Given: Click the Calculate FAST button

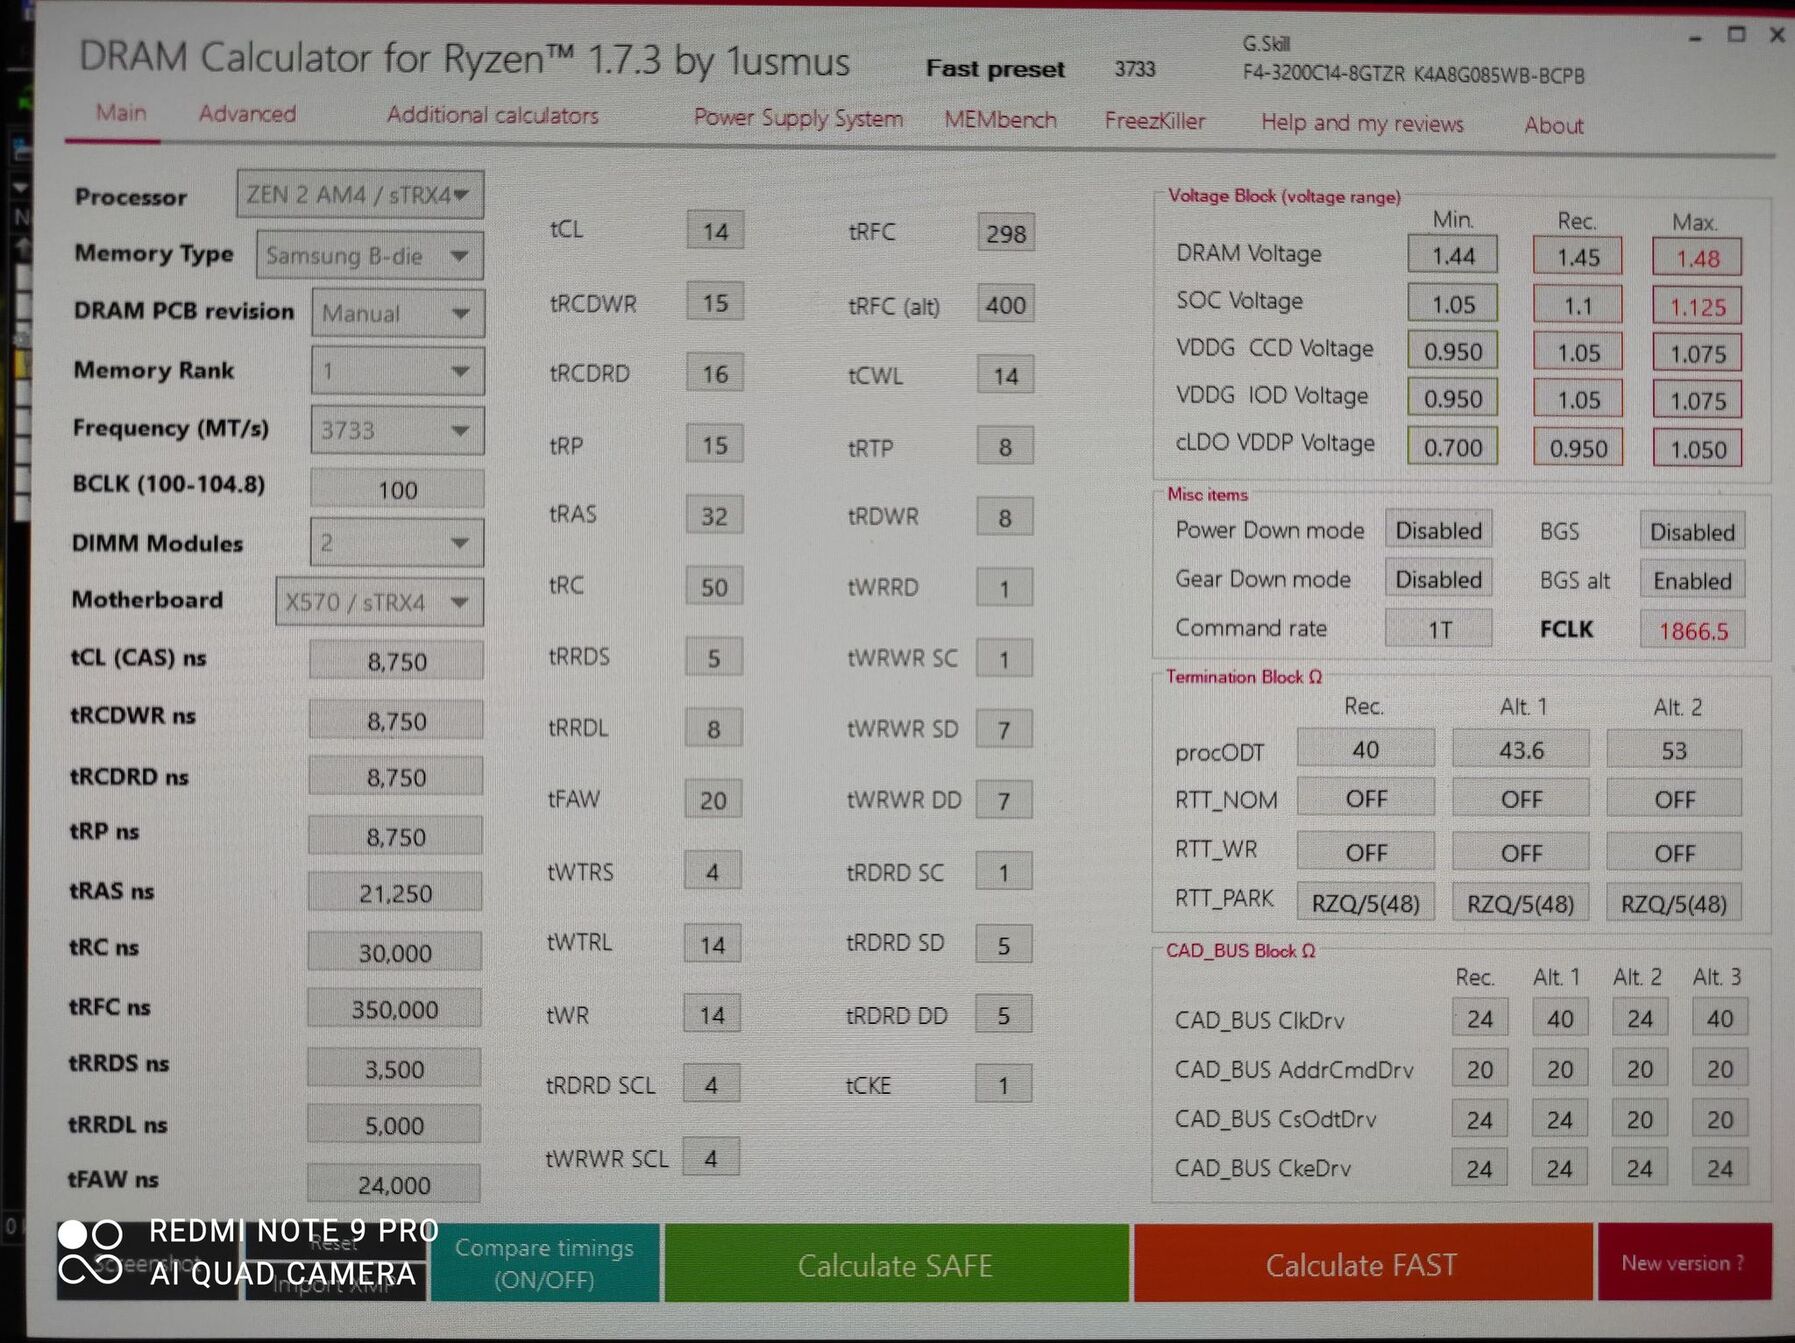Looking at the screenshot, I should 1362,1264.
